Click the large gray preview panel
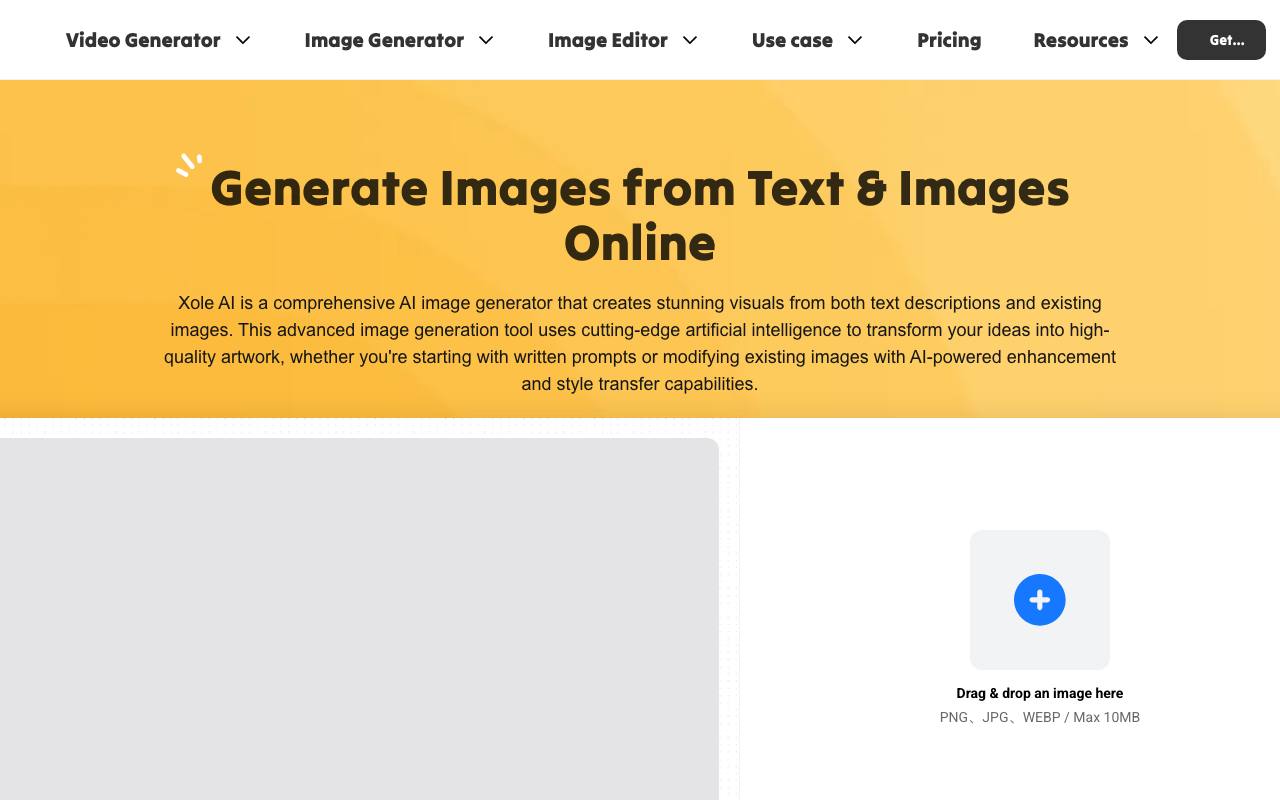Image resolution: width=1280 pixels, height=800 pixels. tap(359, 619)
